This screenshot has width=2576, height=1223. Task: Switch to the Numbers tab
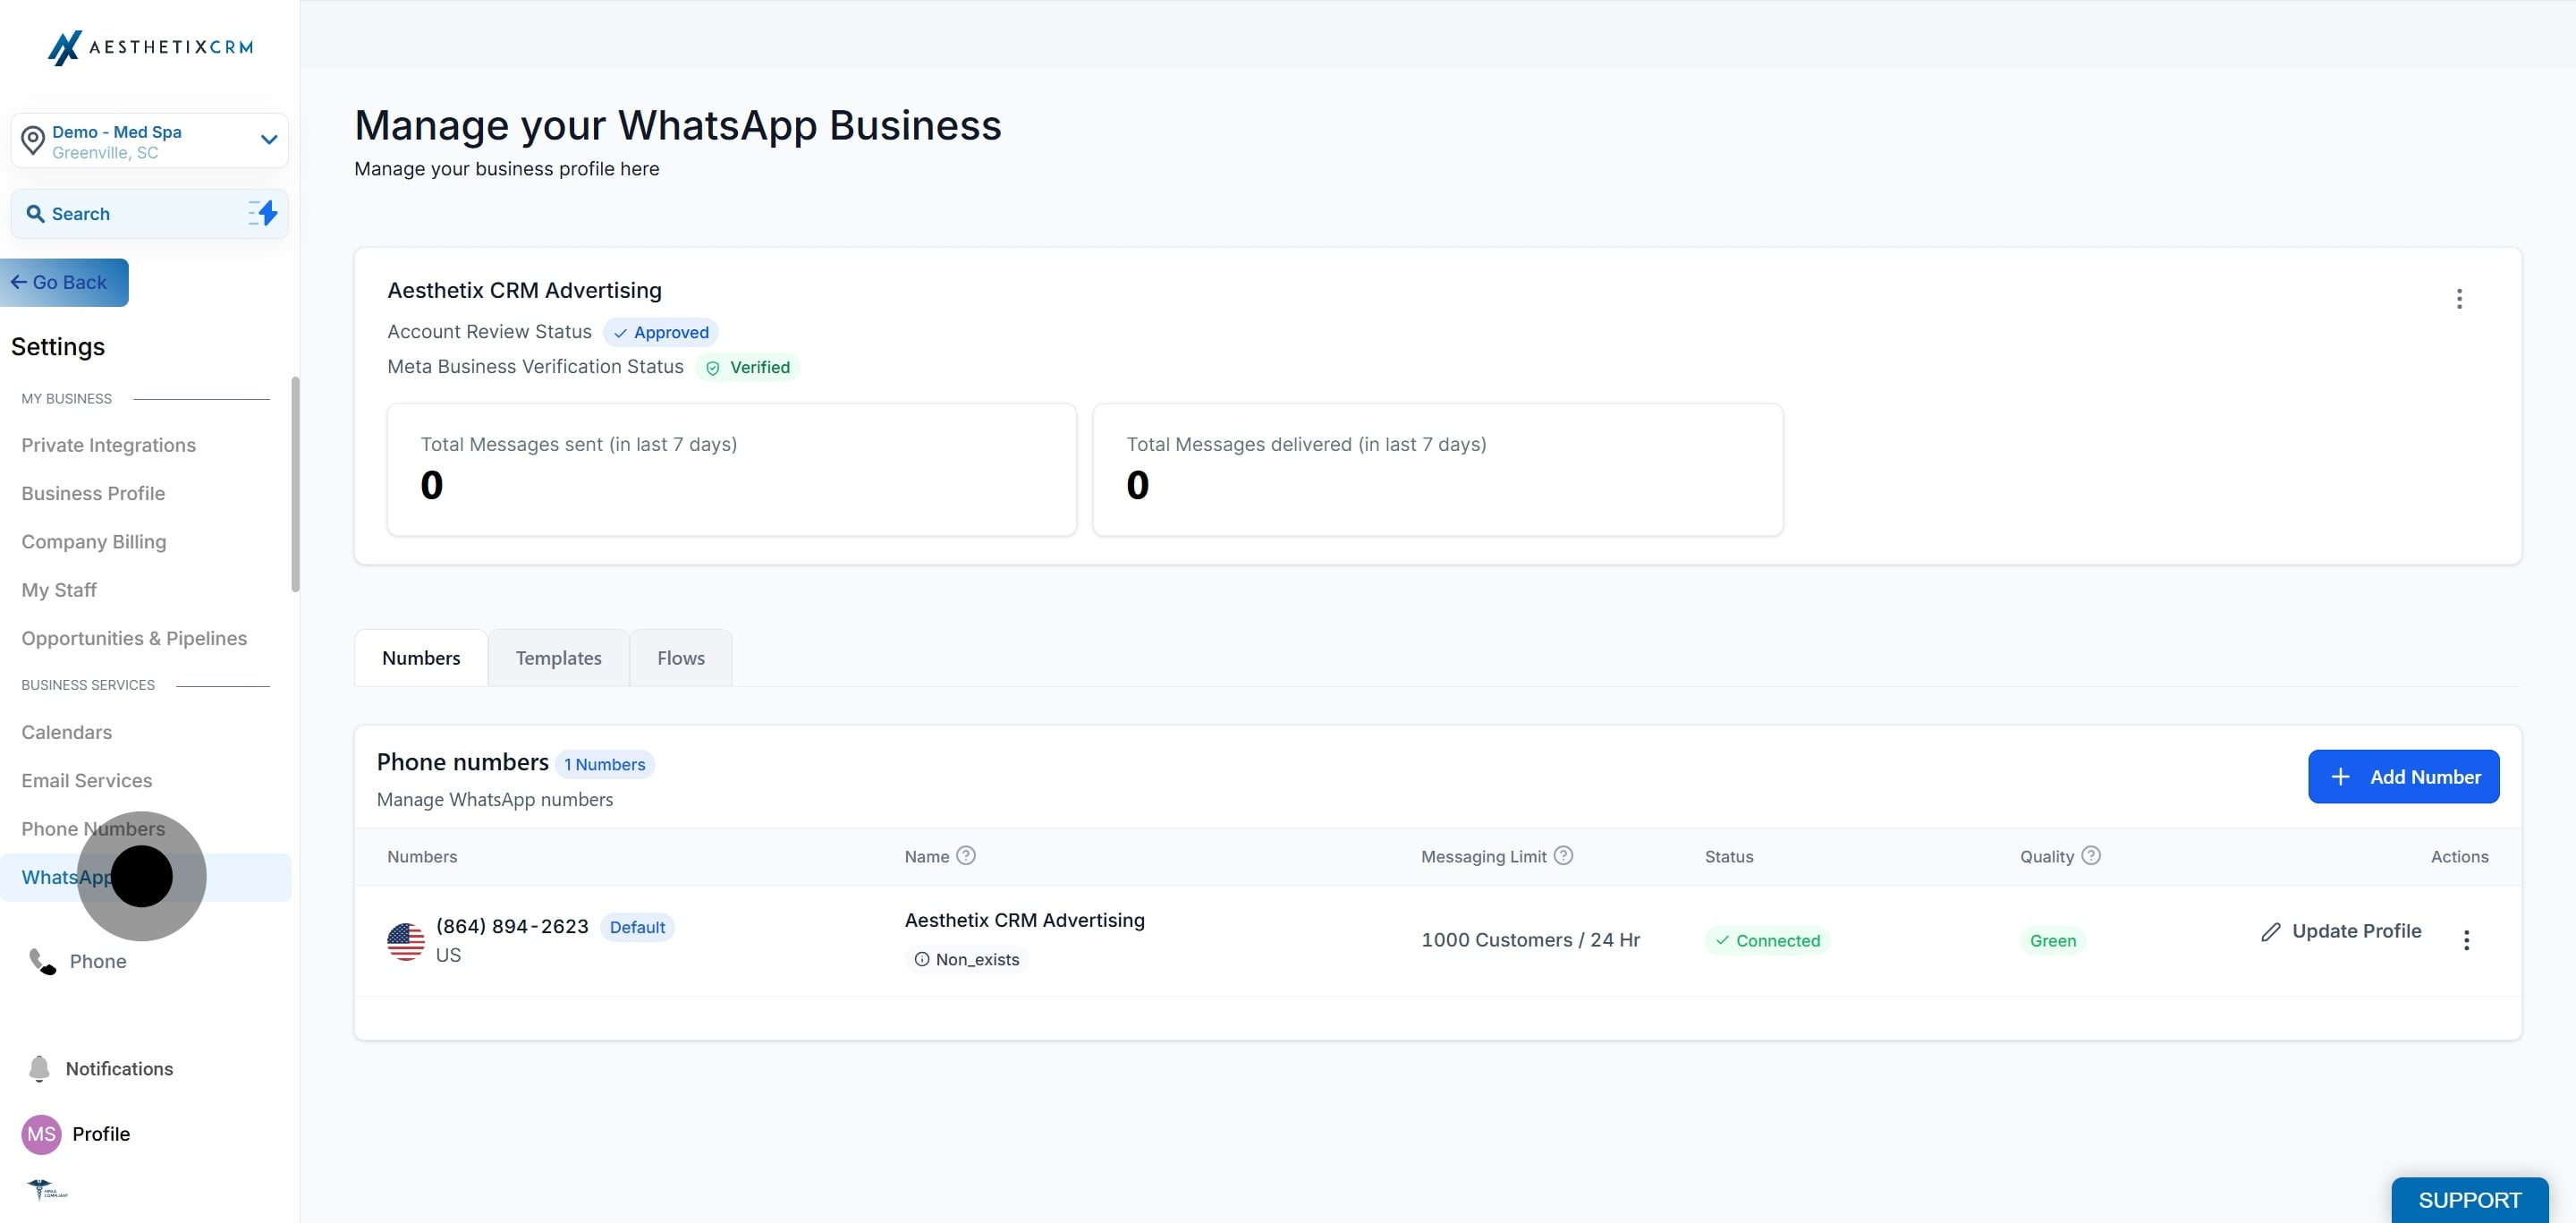[421, 658]
